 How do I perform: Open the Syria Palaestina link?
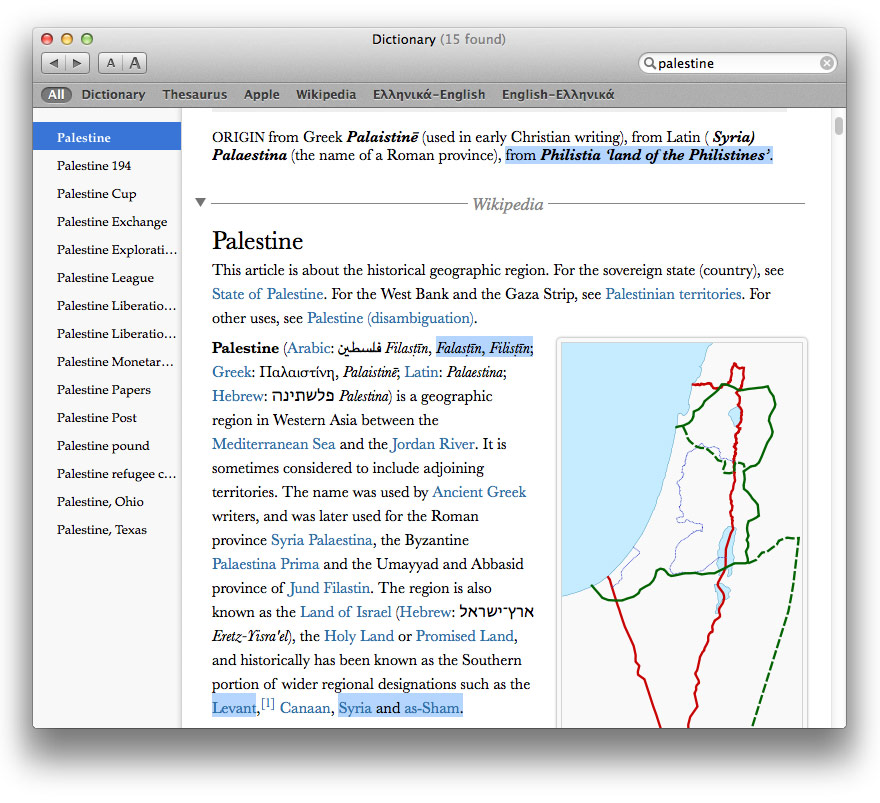pos(322,540)
